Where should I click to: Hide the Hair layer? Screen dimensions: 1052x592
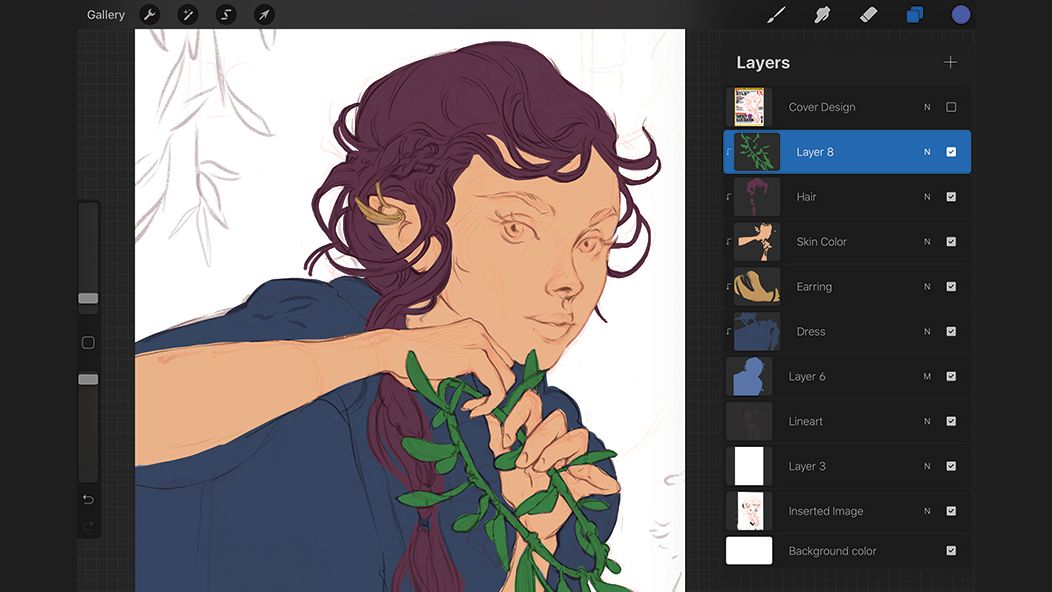[x=951, y=196]
